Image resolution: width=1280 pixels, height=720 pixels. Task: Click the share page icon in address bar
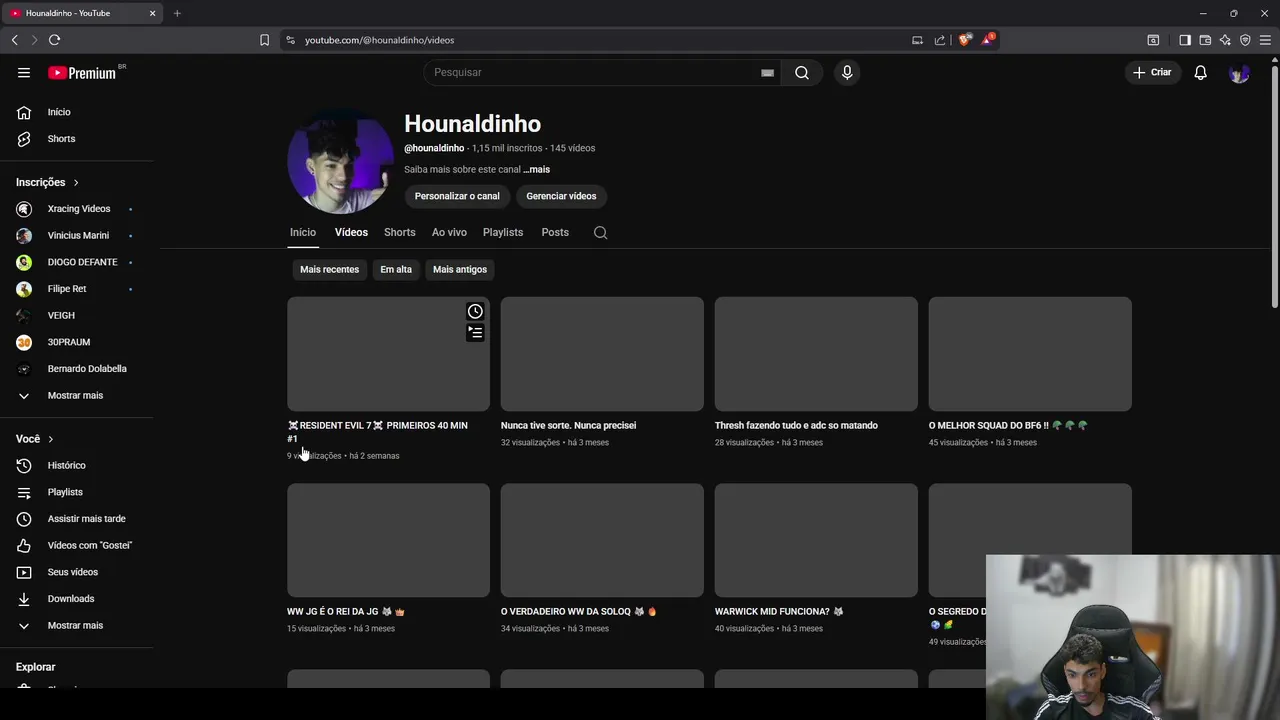coord(940,40)
